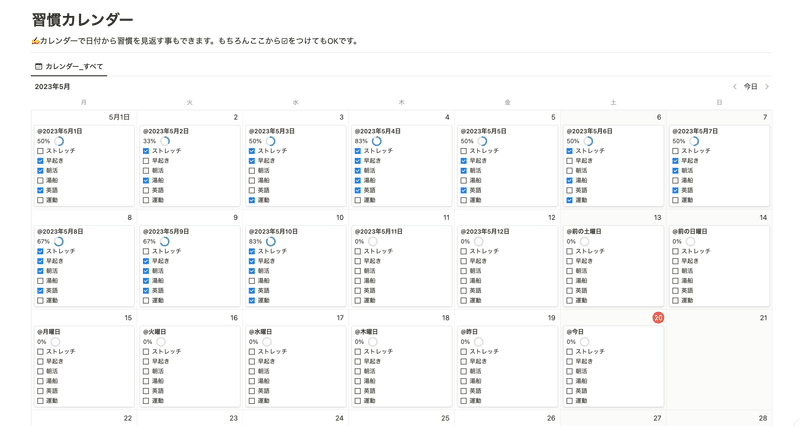Uncheck 湯船 on the 5月6日 card

tap(569, 181)
